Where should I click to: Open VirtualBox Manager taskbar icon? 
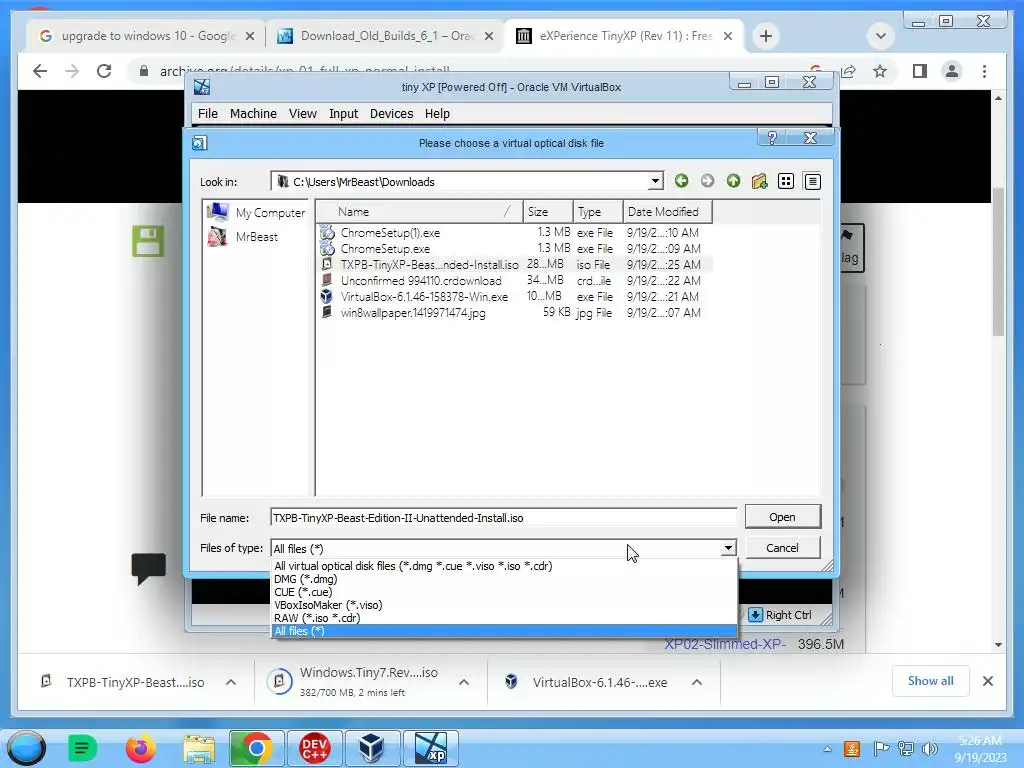[x=370, y=748]
